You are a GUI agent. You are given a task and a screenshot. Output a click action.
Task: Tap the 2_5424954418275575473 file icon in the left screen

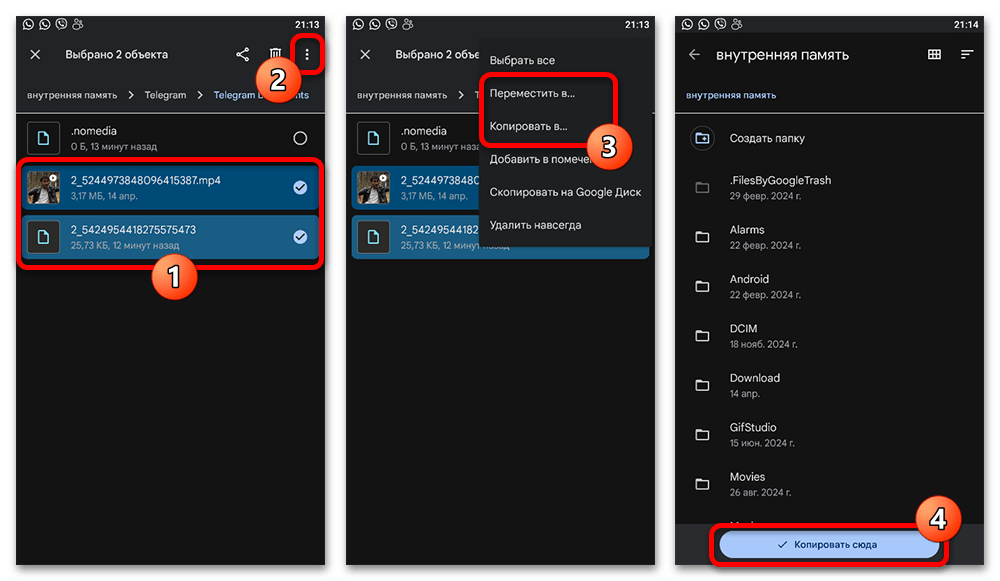pyautogui.click(x=43, y=237)
